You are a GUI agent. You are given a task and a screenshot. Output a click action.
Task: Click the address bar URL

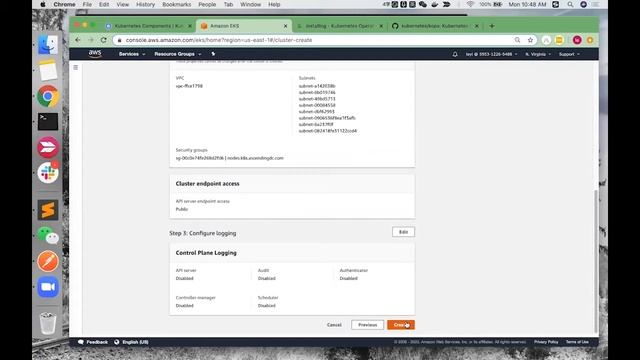(x=219, y=40)
